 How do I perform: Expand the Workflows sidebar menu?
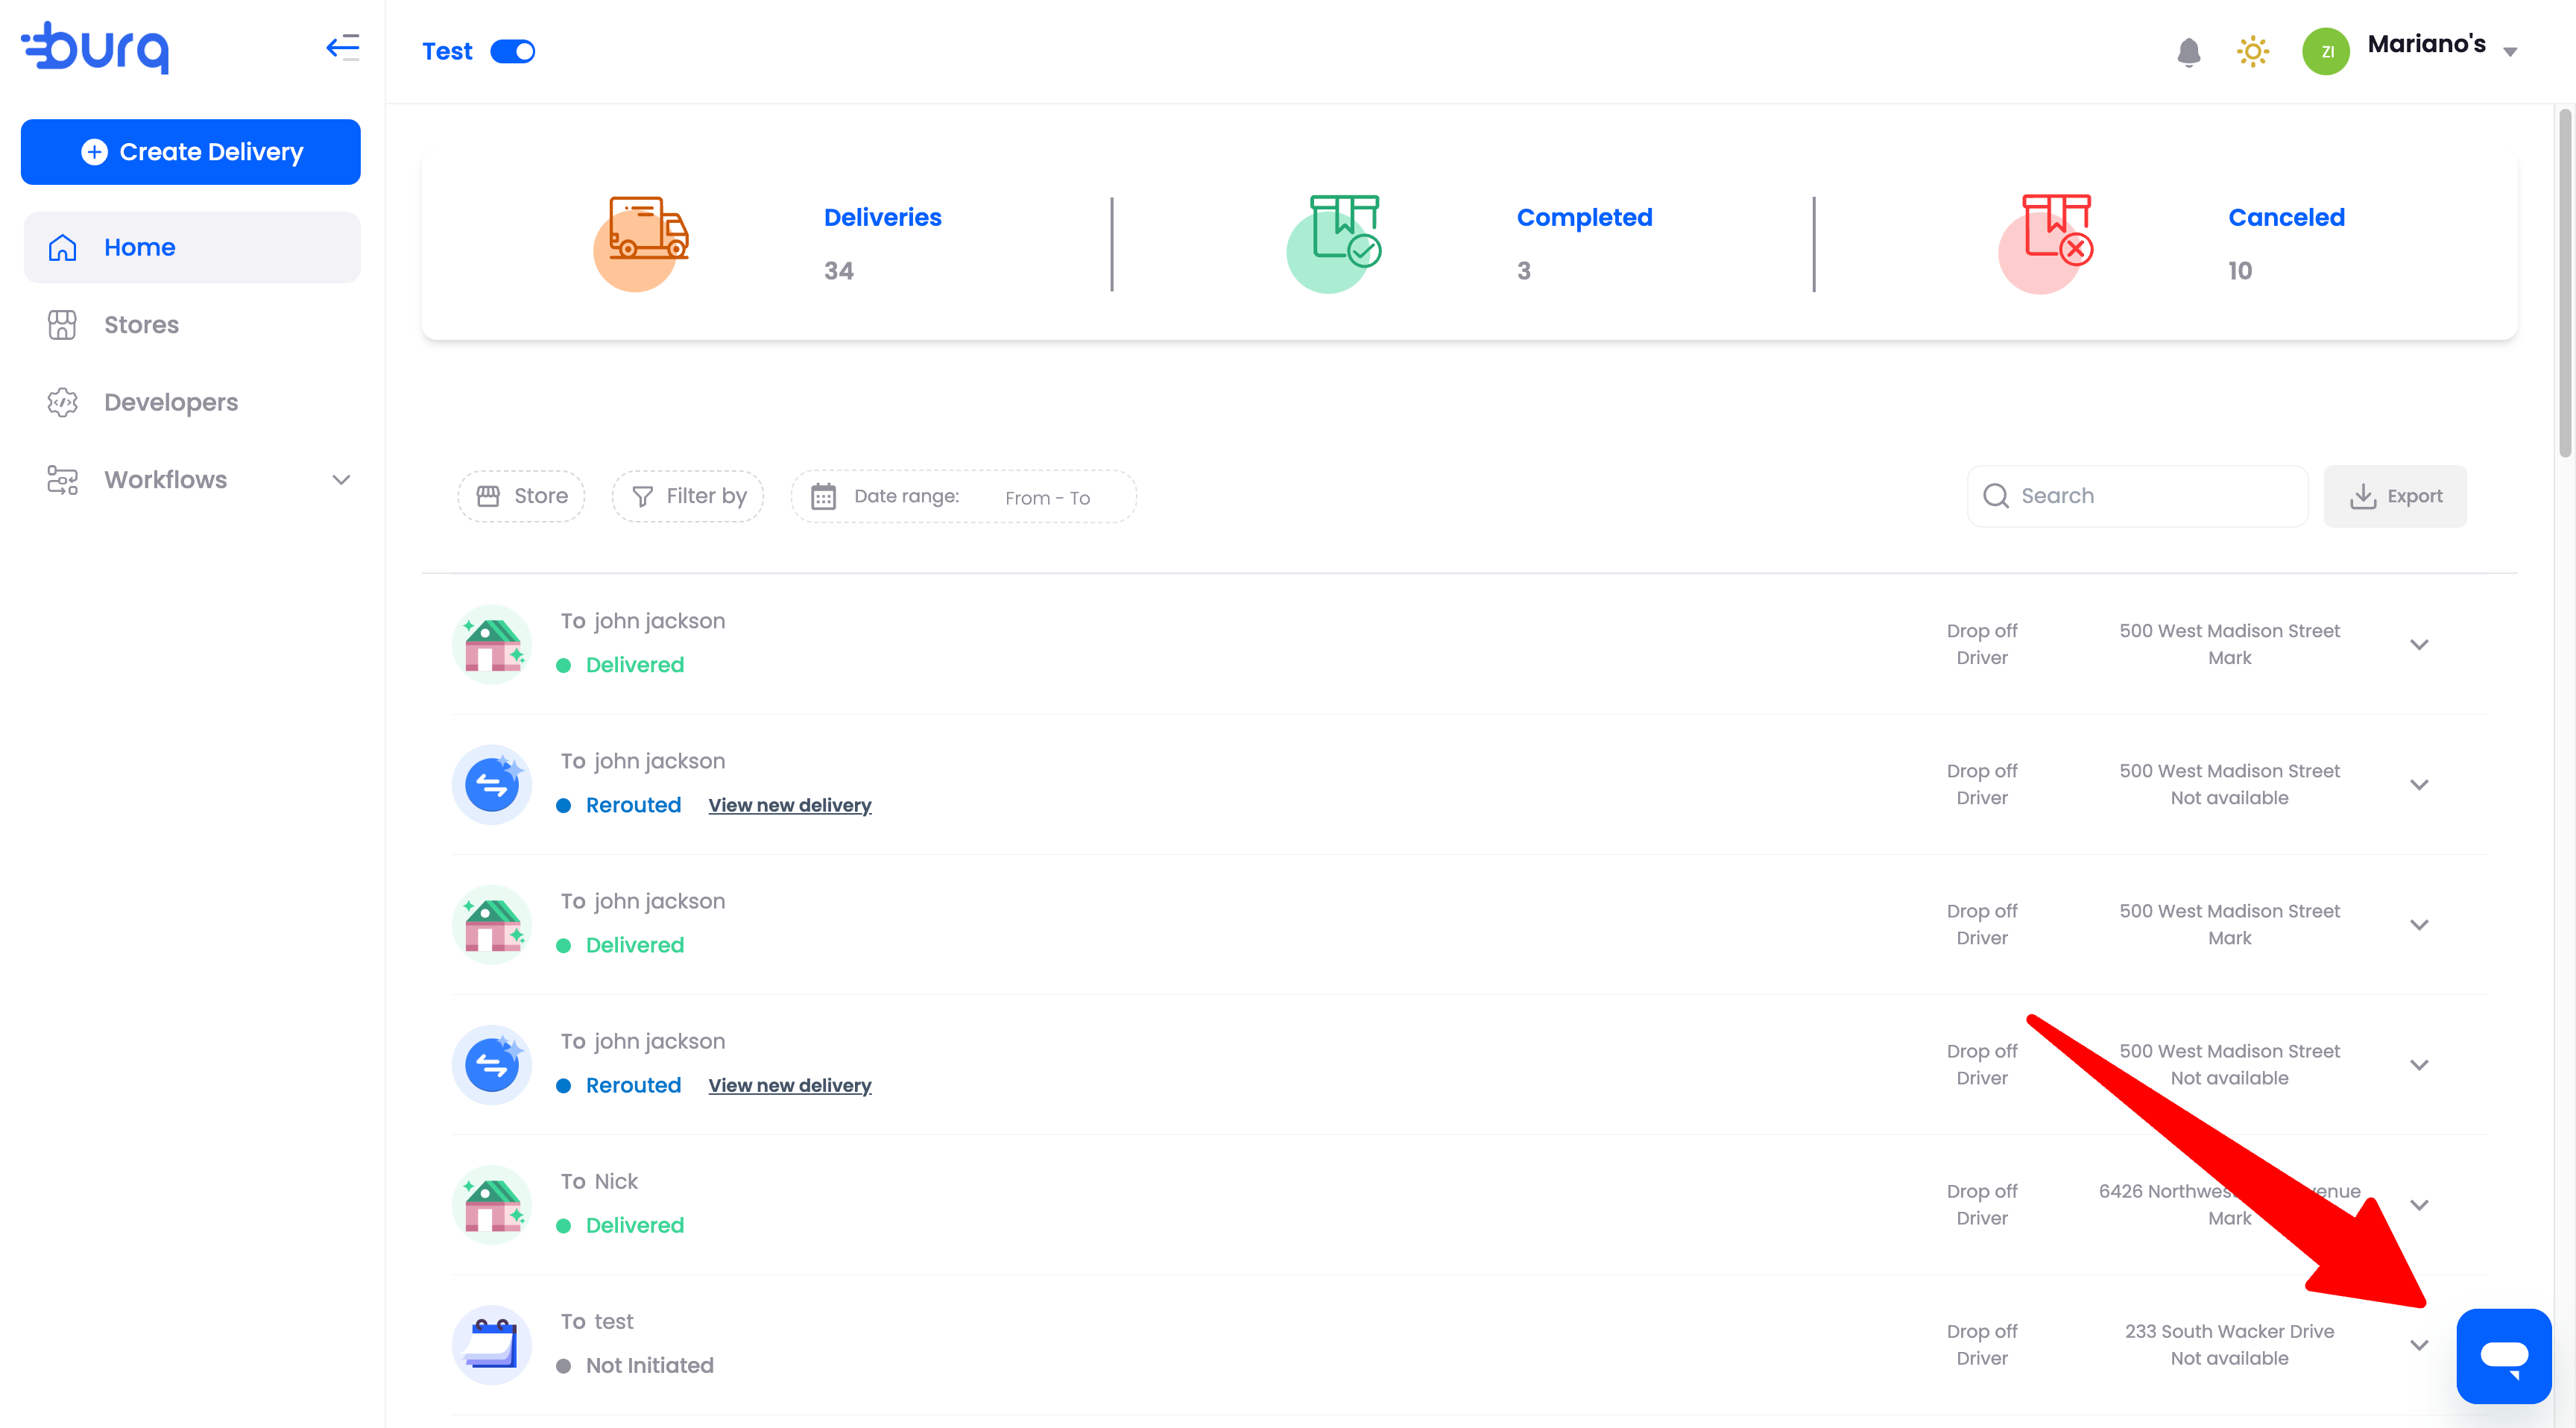(340, 480)
